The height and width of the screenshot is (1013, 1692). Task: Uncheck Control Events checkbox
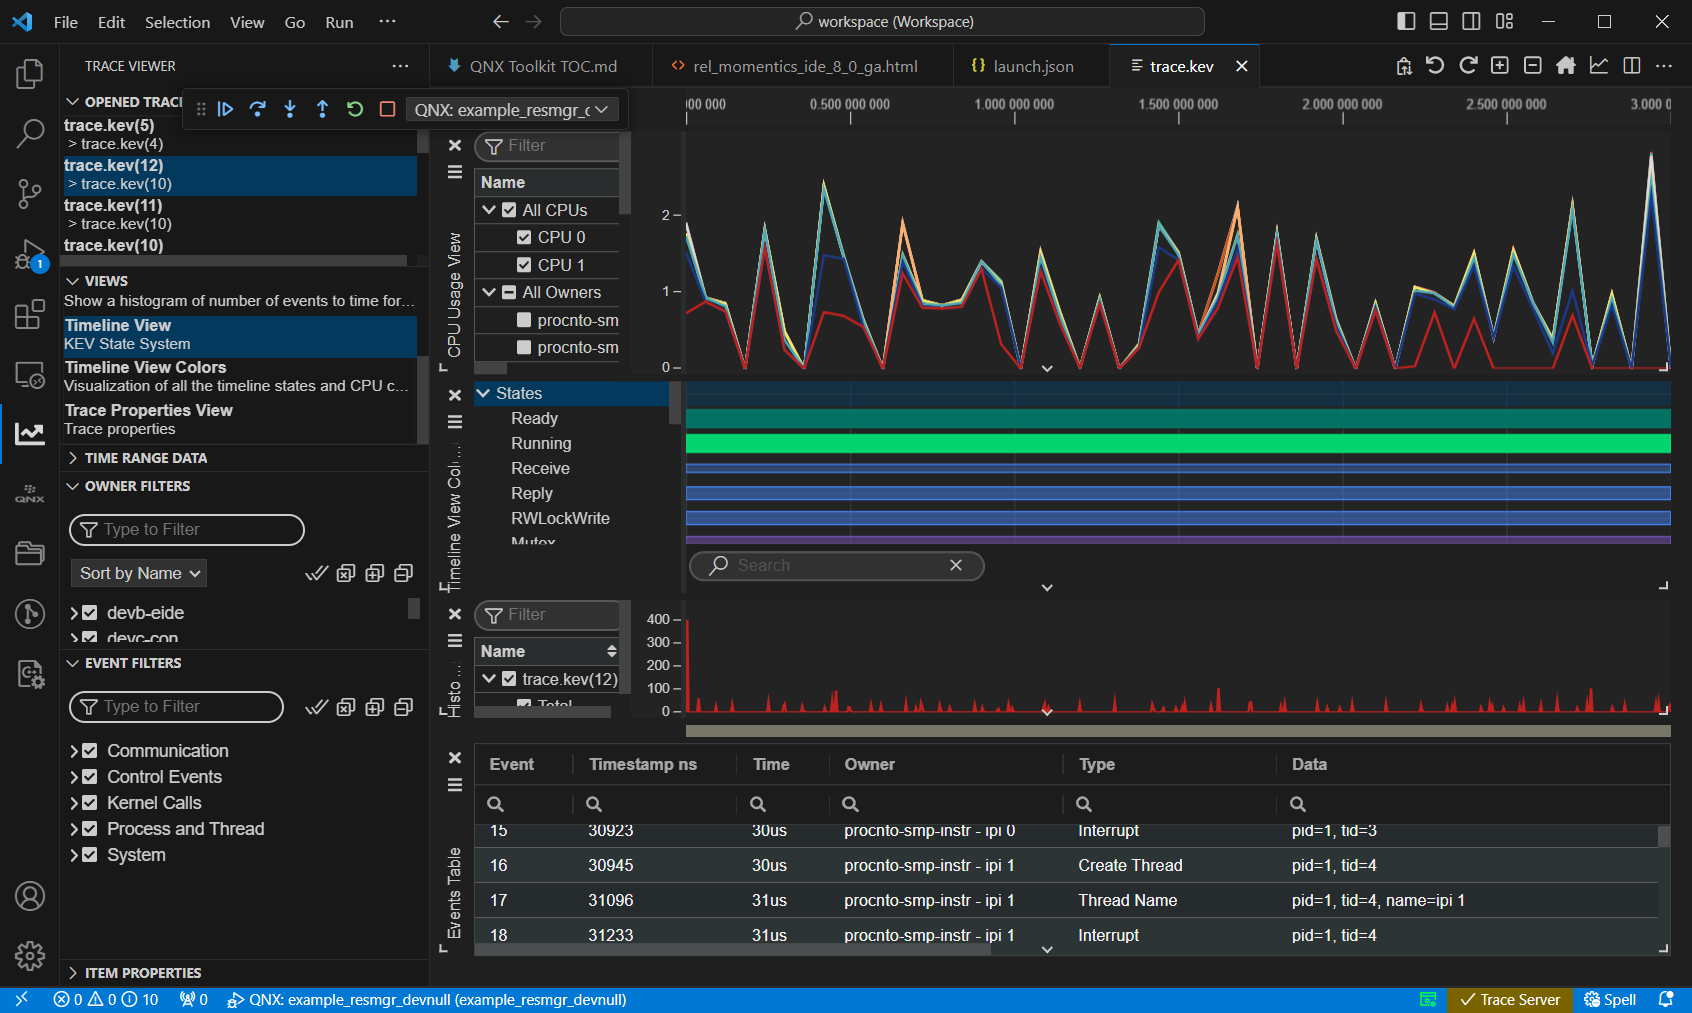click(90, 777)
